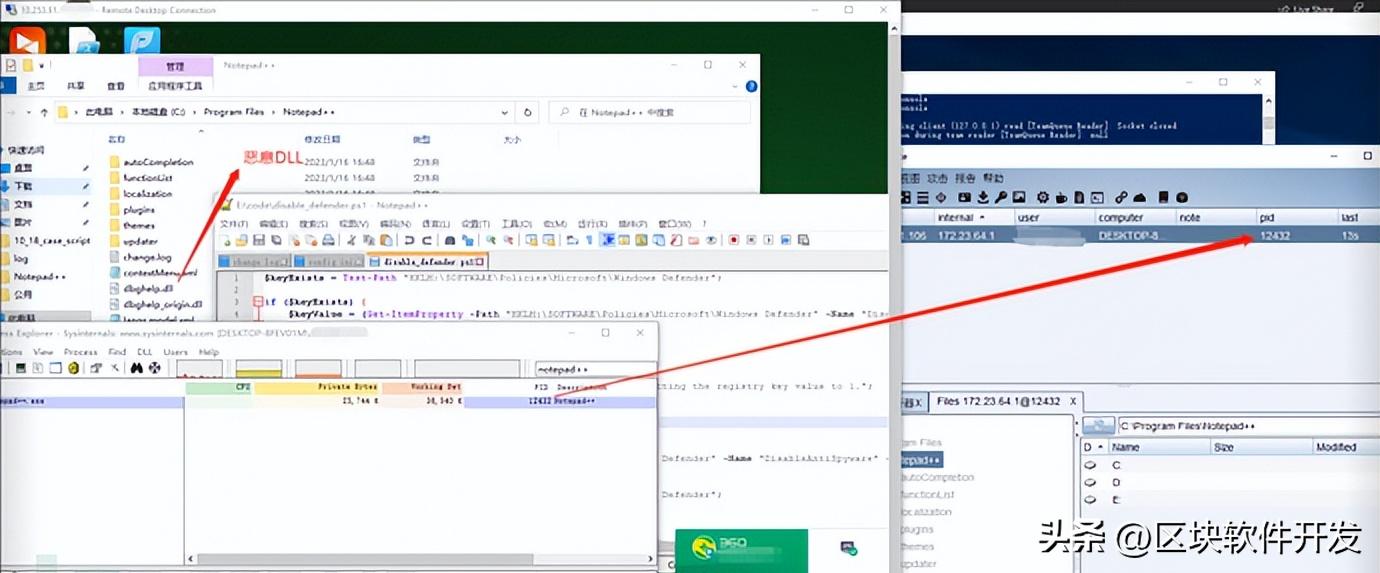Click the Zoom In icon in Notepad++ toolbar

click(491, 240)
